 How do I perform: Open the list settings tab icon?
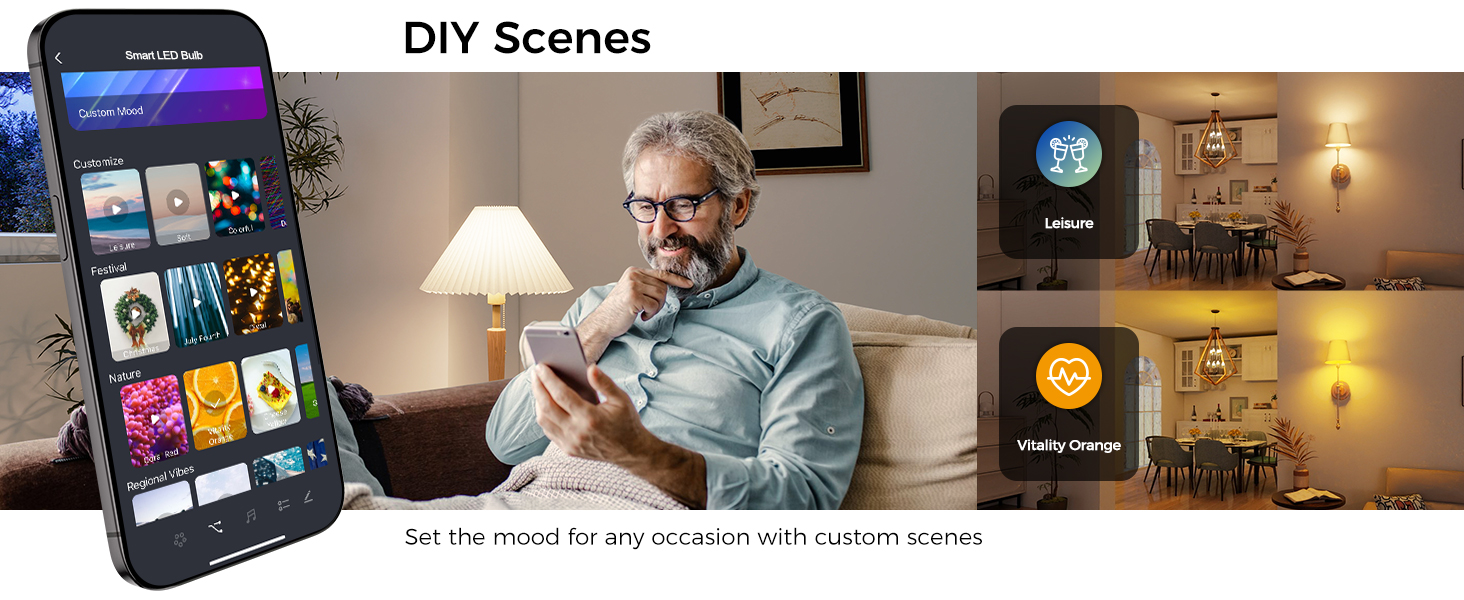pos(283,505)
